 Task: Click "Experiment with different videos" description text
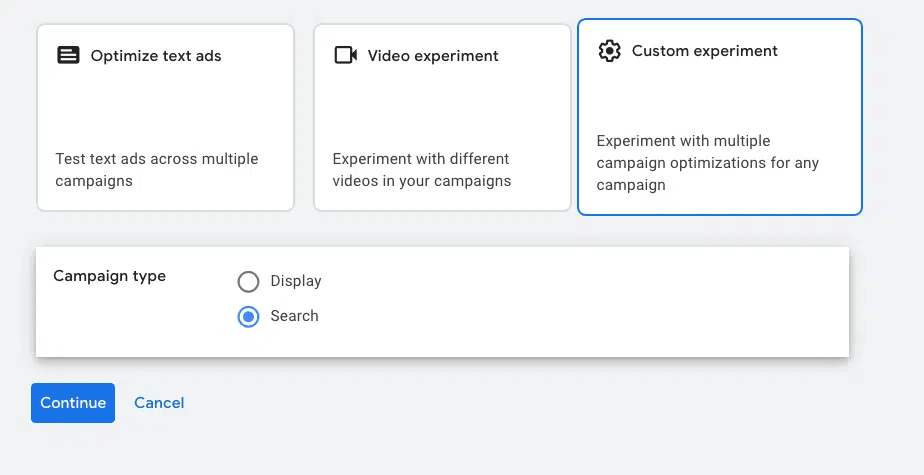pos(421,170)
